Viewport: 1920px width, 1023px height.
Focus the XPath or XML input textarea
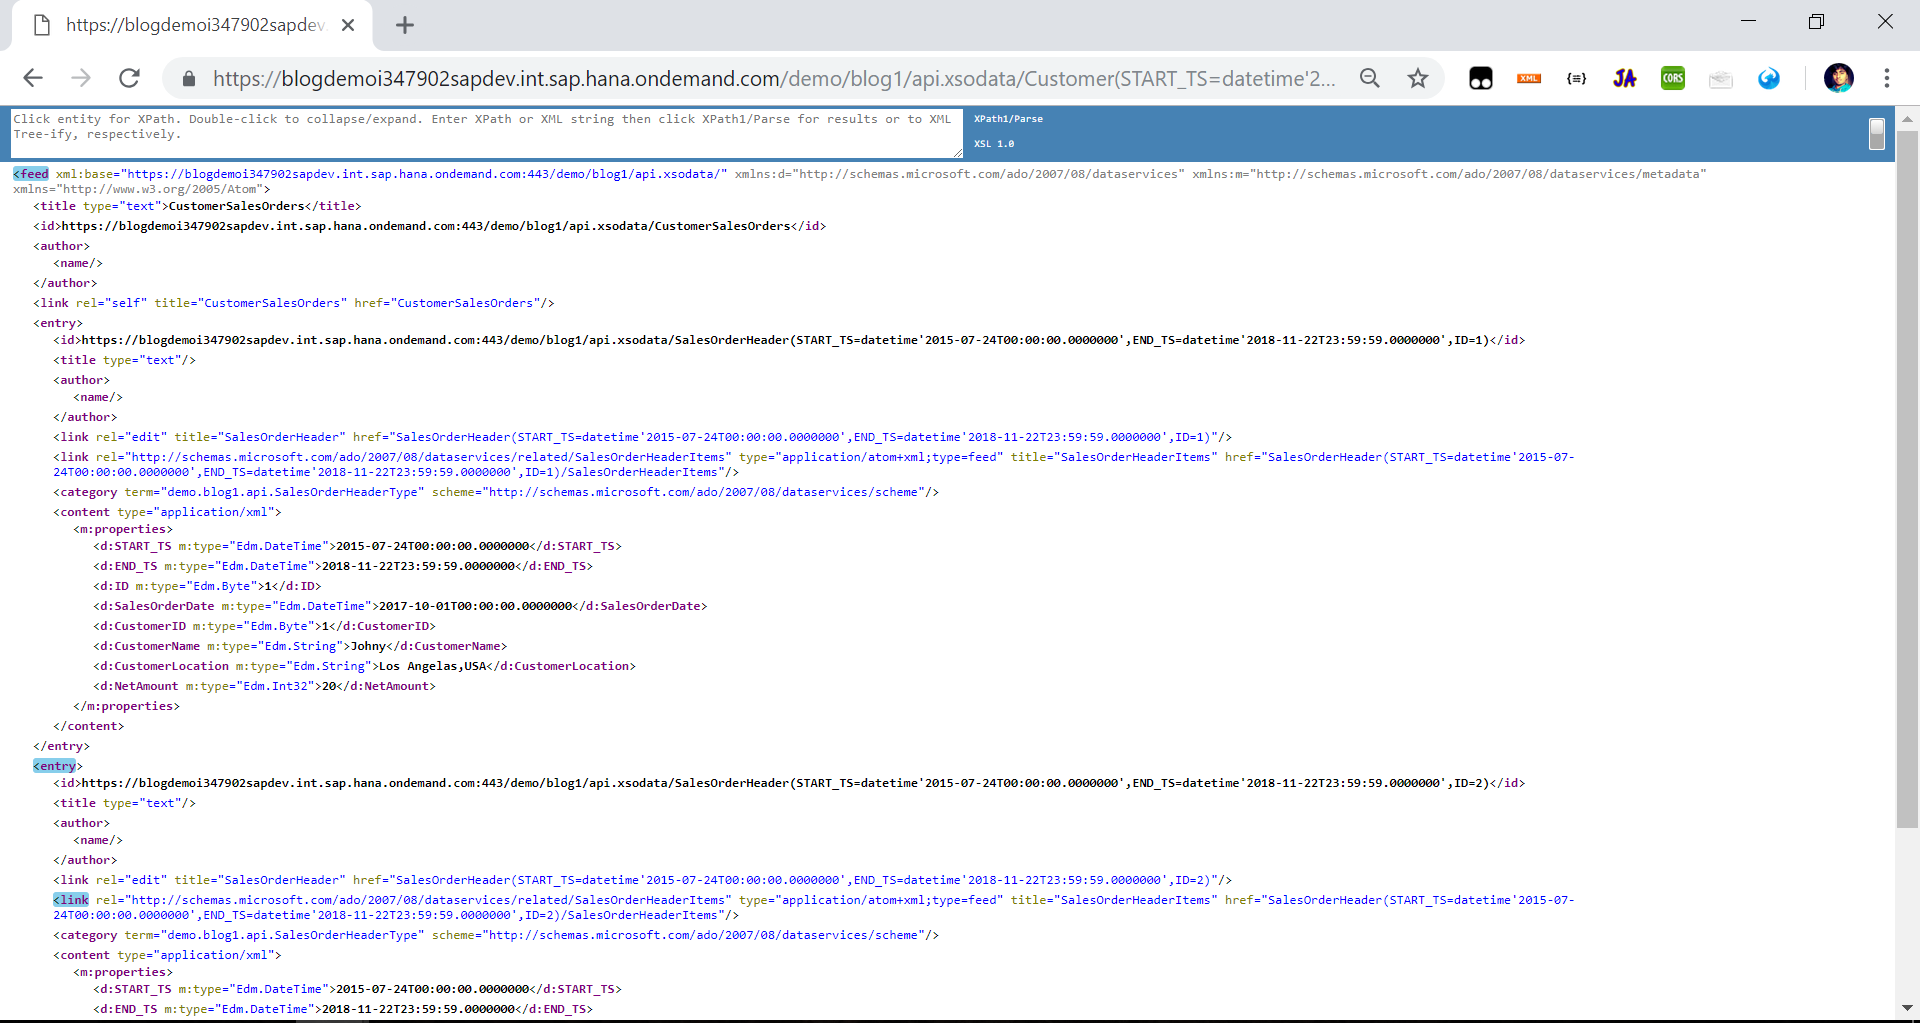click(x=486, y=133)
